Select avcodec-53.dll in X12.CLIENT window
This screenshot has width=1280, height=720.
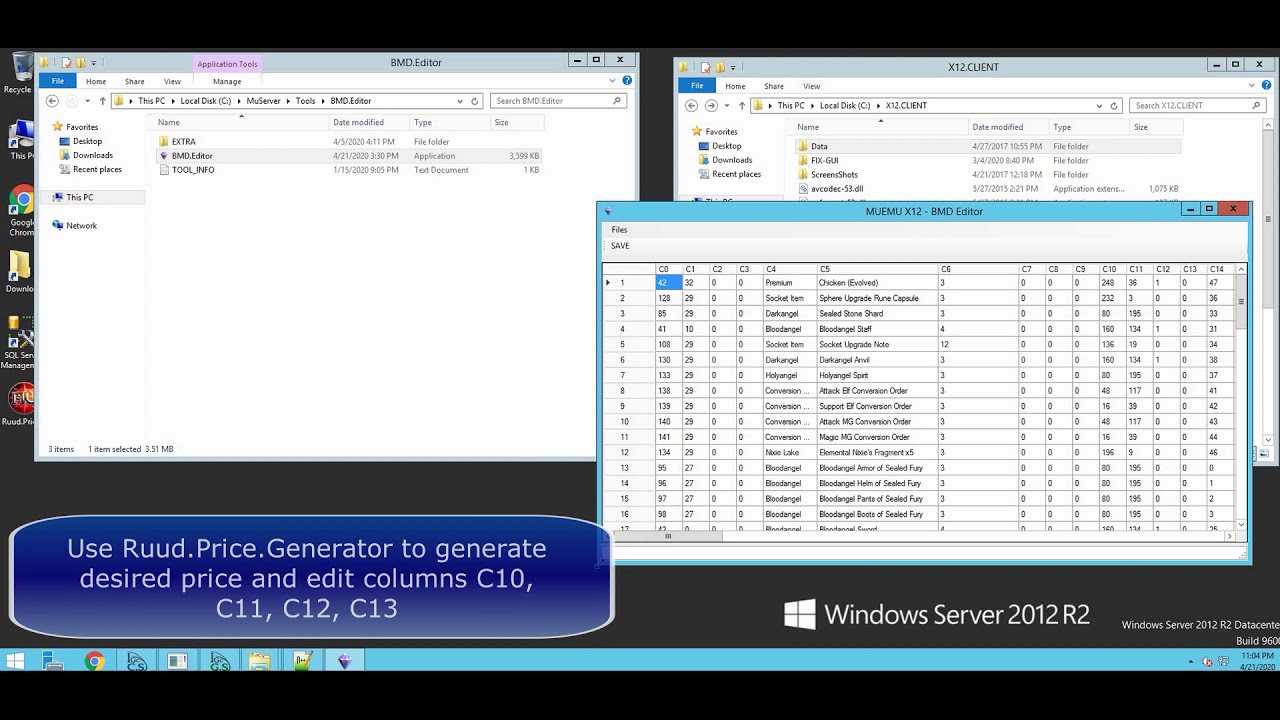tap(837, 188)
